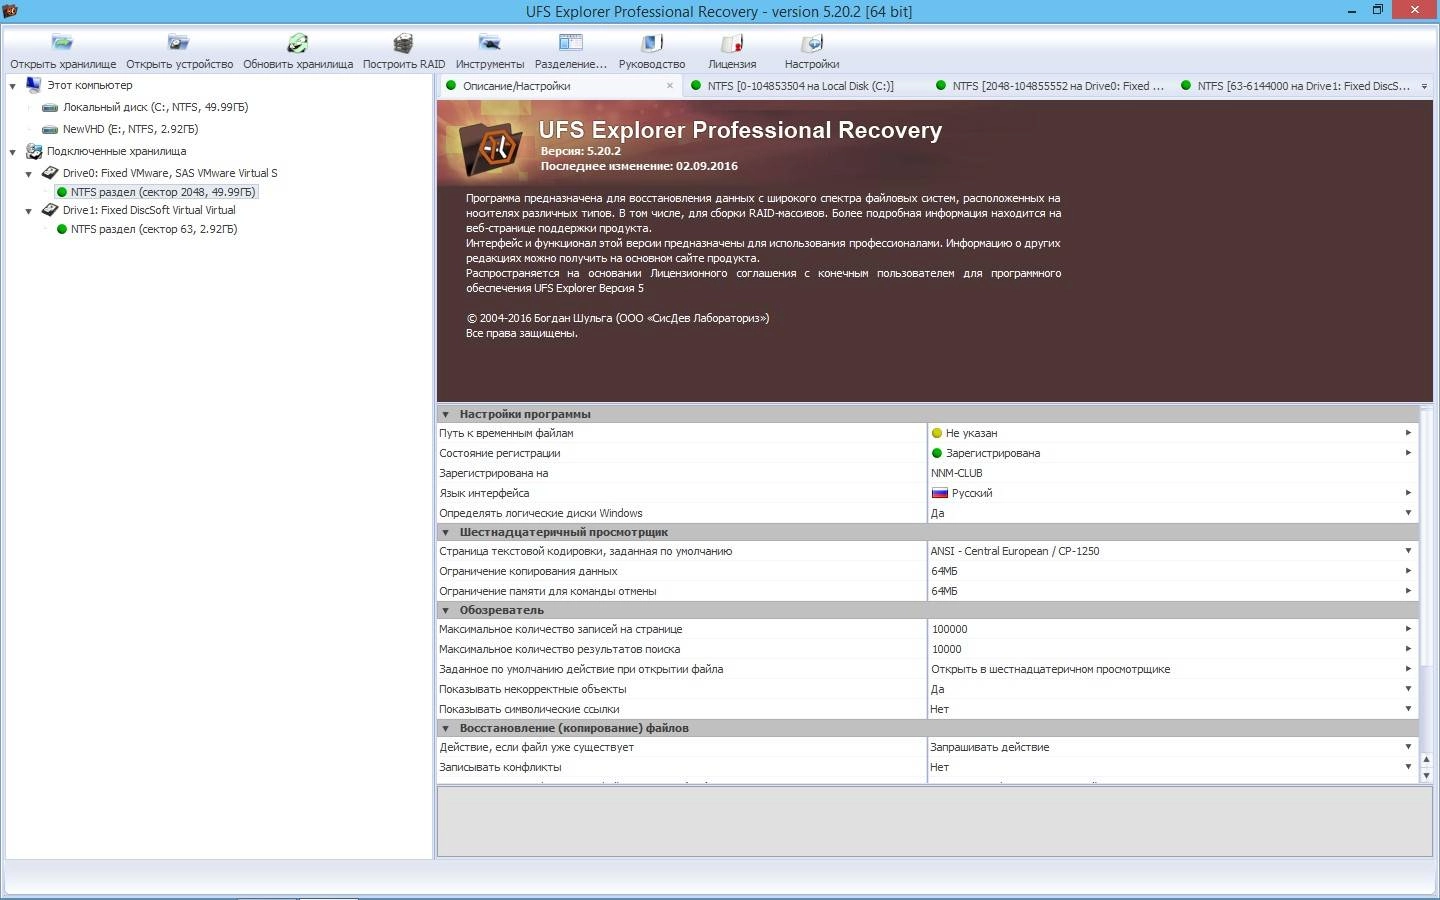Click the Локальный диск C: drive icon
1440x900 pixels.
coord(50,107)
